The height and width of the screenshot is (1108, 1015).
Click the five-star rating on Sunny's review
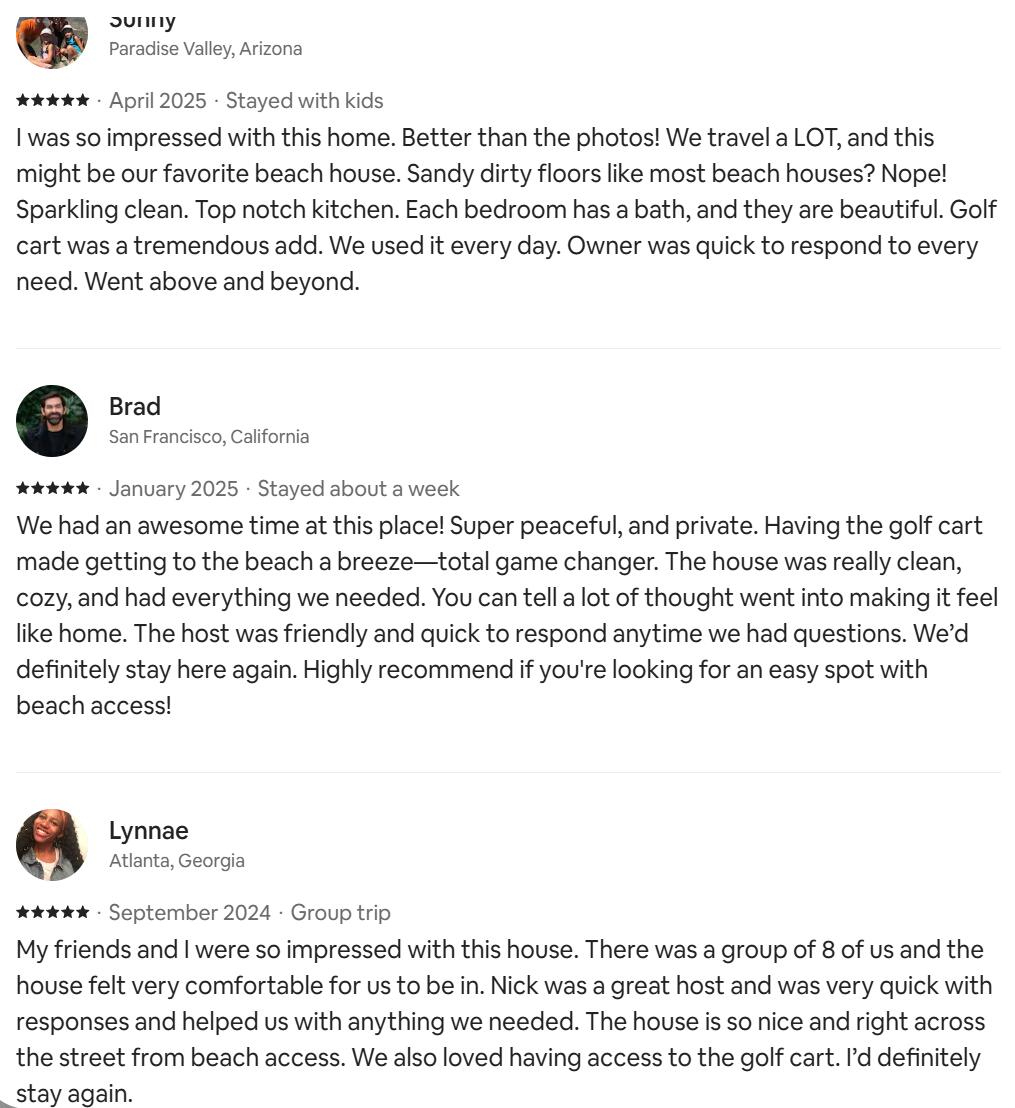pos(53,100)
